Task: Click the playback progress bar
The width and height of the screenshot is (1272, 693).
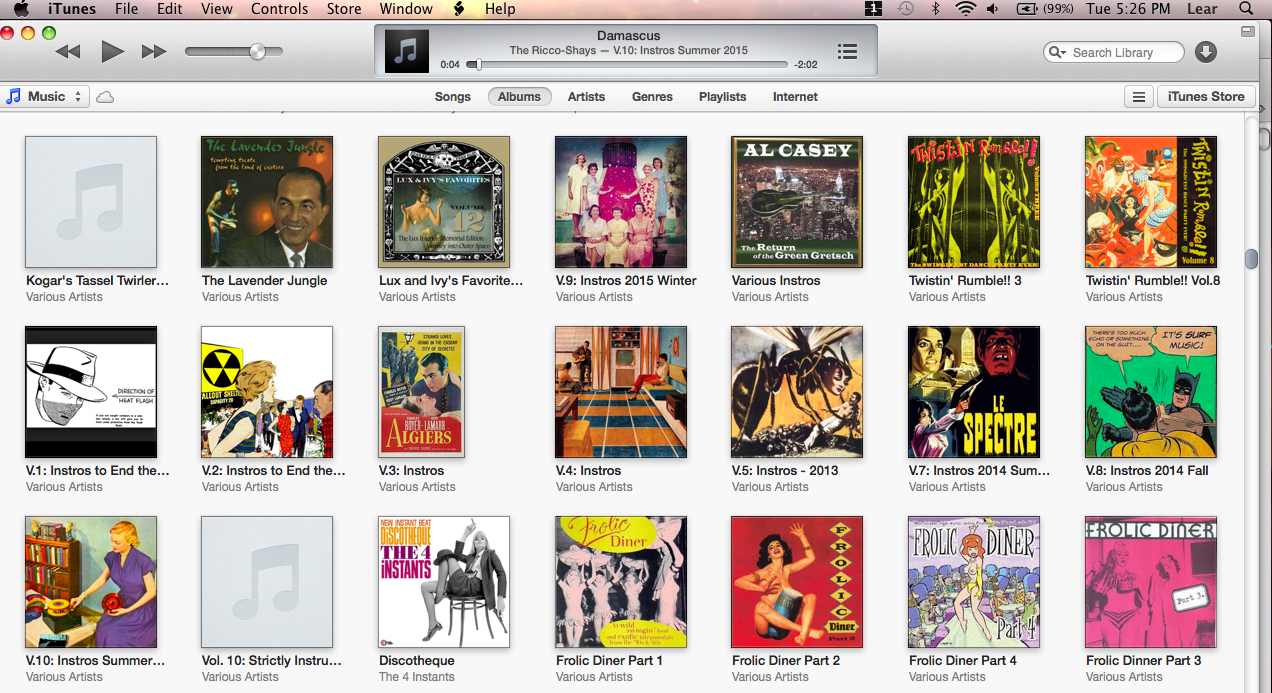Action: pyautogui.click(x=628, y=65)
